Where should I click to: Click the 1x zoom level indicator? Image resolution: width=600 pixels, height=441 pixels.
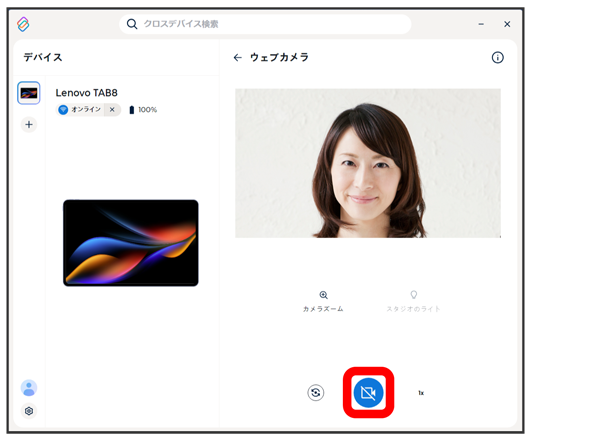(421, 393)
